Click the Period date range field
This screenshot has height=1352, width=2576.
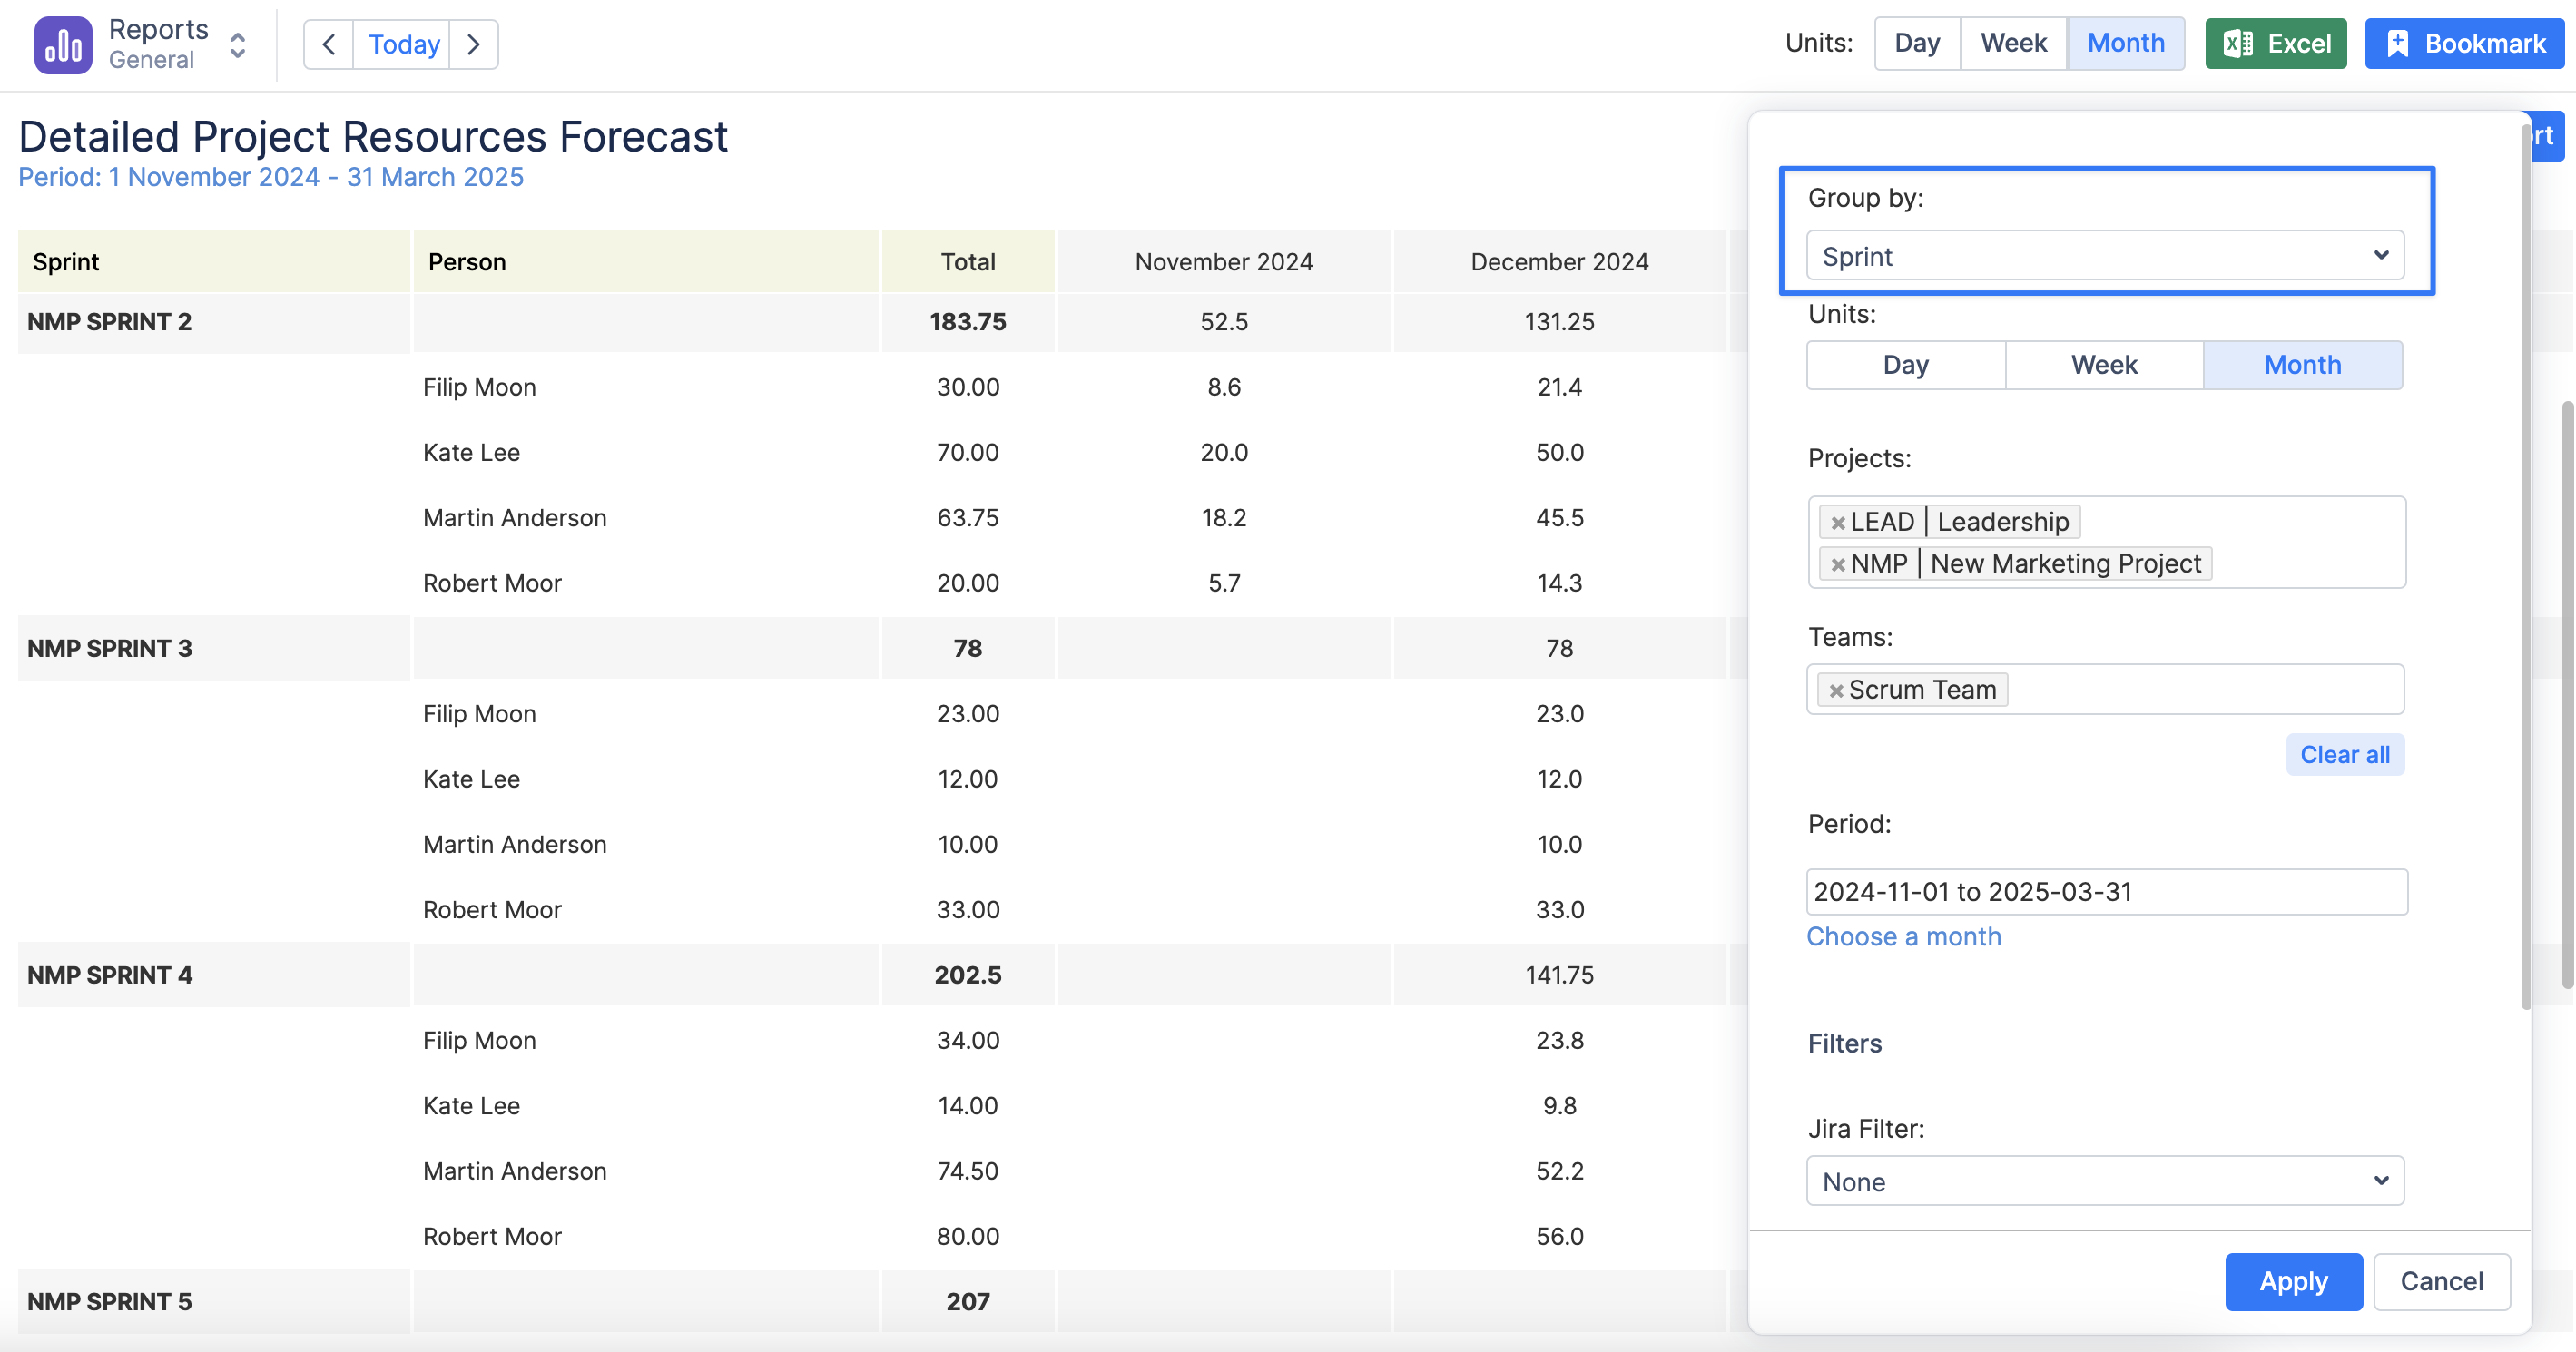pyautogui.click(x=2106, y=891)
